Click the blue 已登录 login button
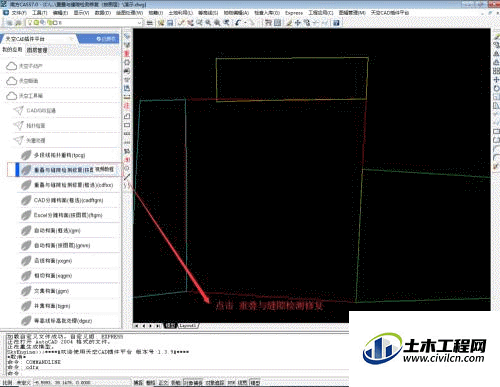The image size is (500, 387). 106,39
